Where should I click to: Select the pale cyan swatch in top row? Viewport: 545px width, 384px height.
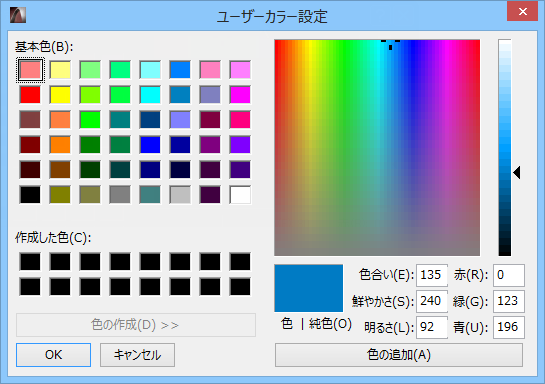(x=150, y=70)
